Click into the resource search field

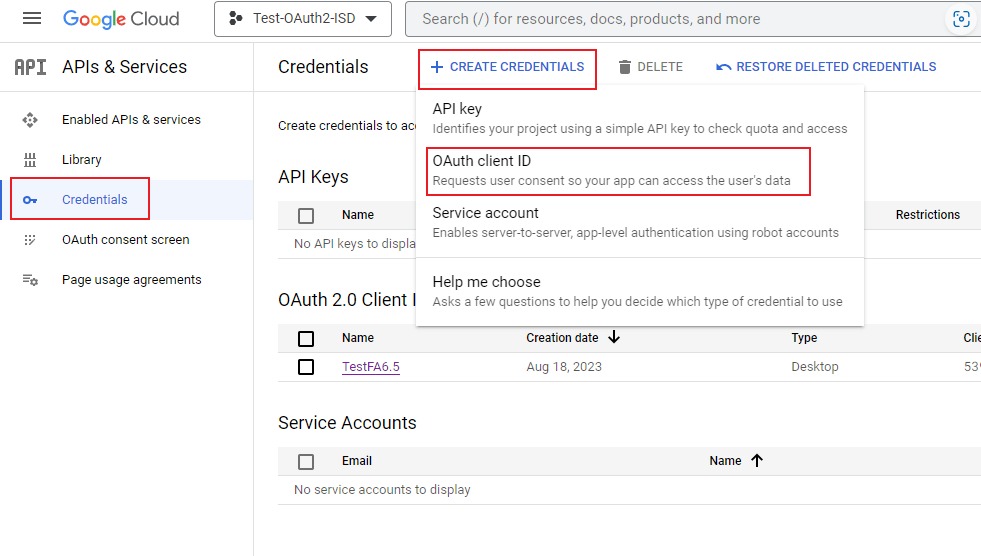[x=670, y=19]
